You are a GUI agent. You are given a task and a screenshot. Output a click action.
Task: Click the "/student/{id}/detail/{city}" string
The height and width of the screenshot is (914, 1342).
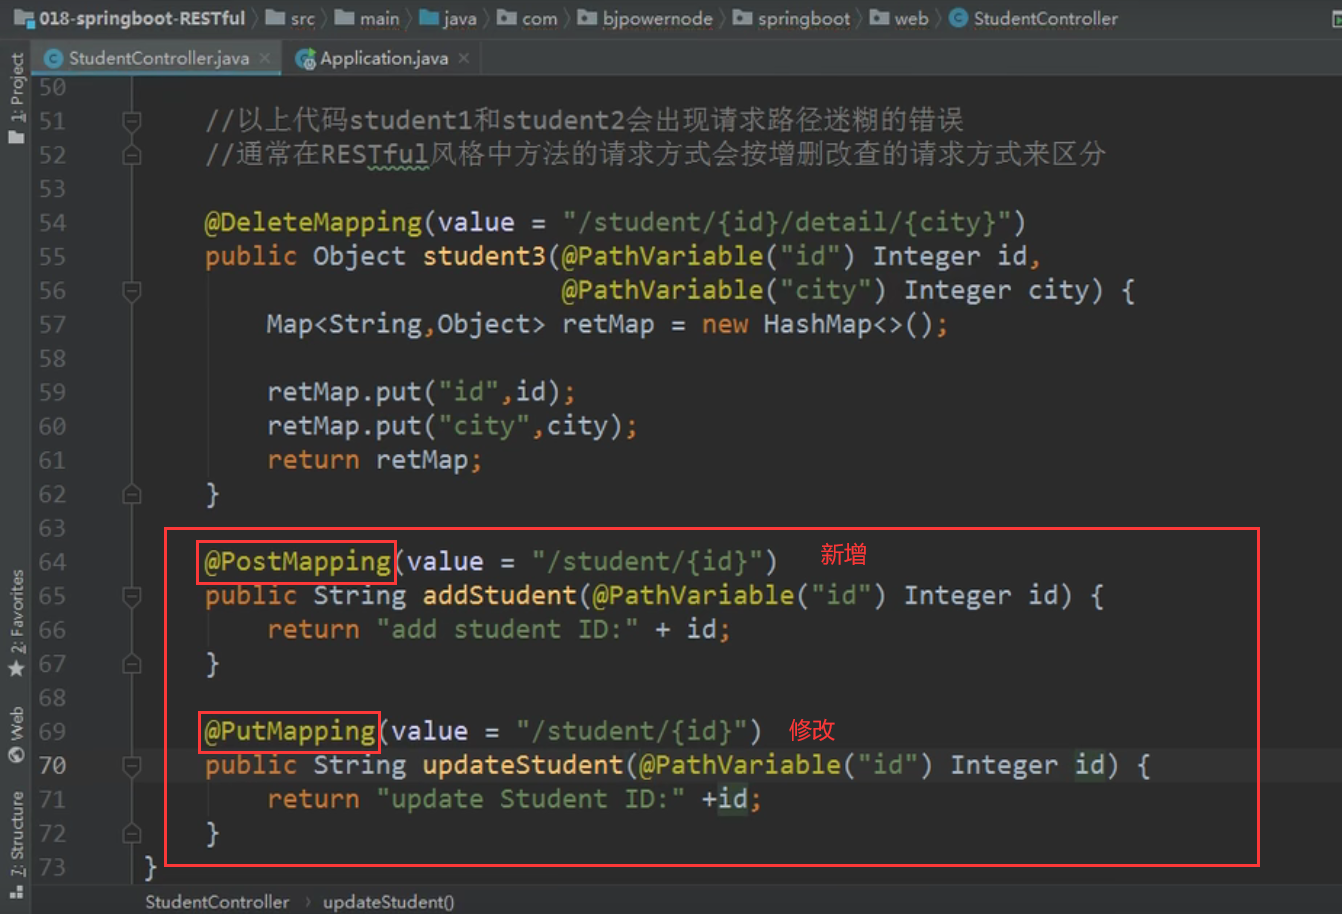click(x=786, y=222)
